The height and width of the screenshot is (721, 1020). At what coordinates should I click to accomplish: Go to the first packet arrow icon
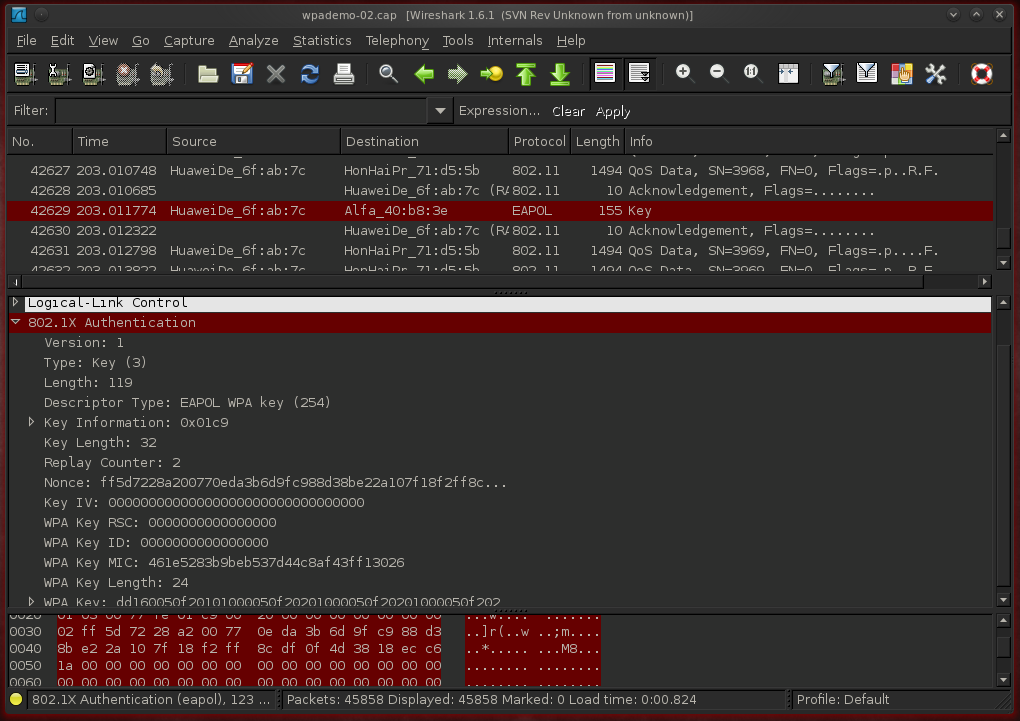pos(526,74)
